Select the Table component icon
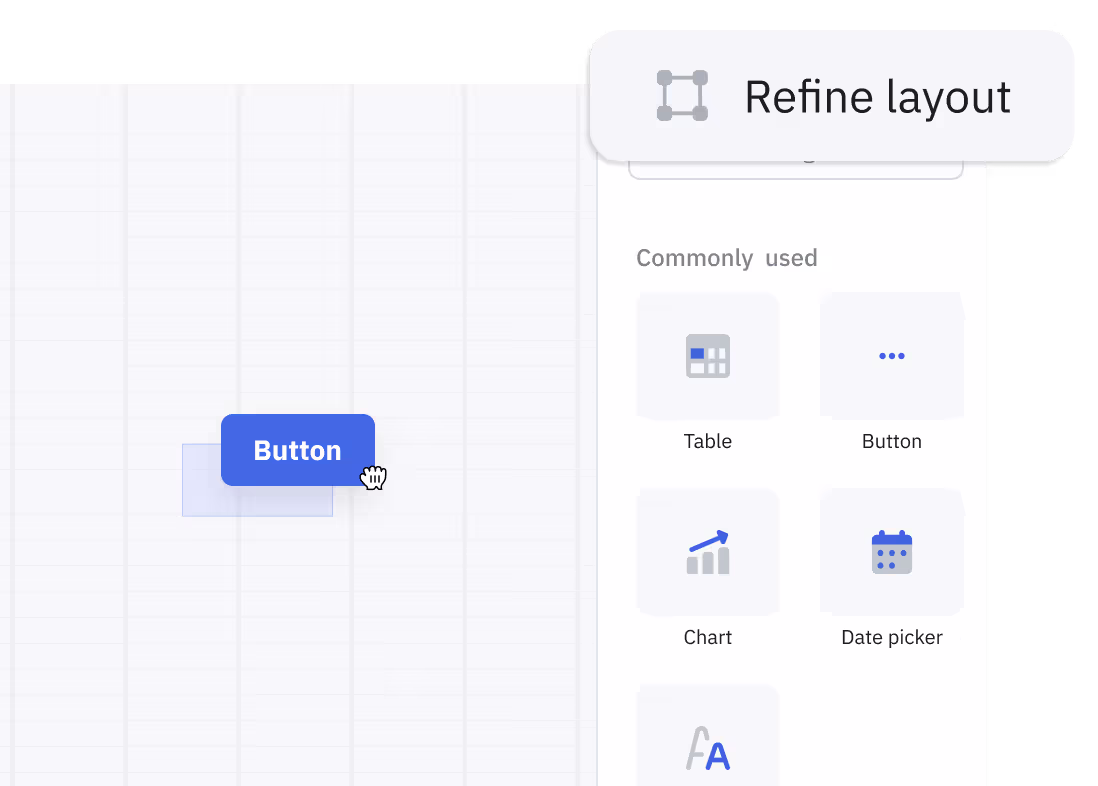This screenshot has height=786, width=1098. coord(708,355)
